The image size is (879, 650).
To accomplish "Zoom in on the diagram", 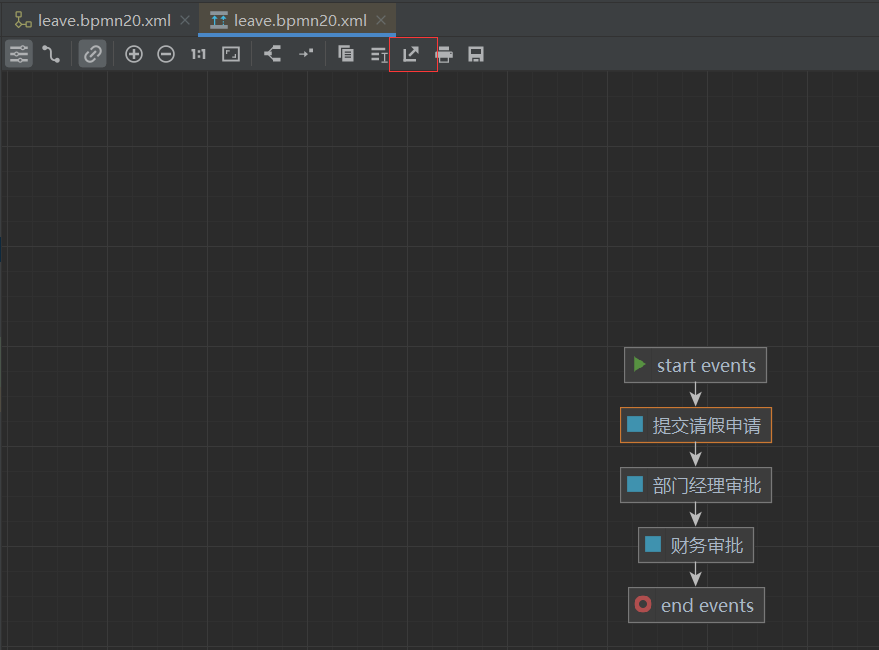I will pos(133,54).
